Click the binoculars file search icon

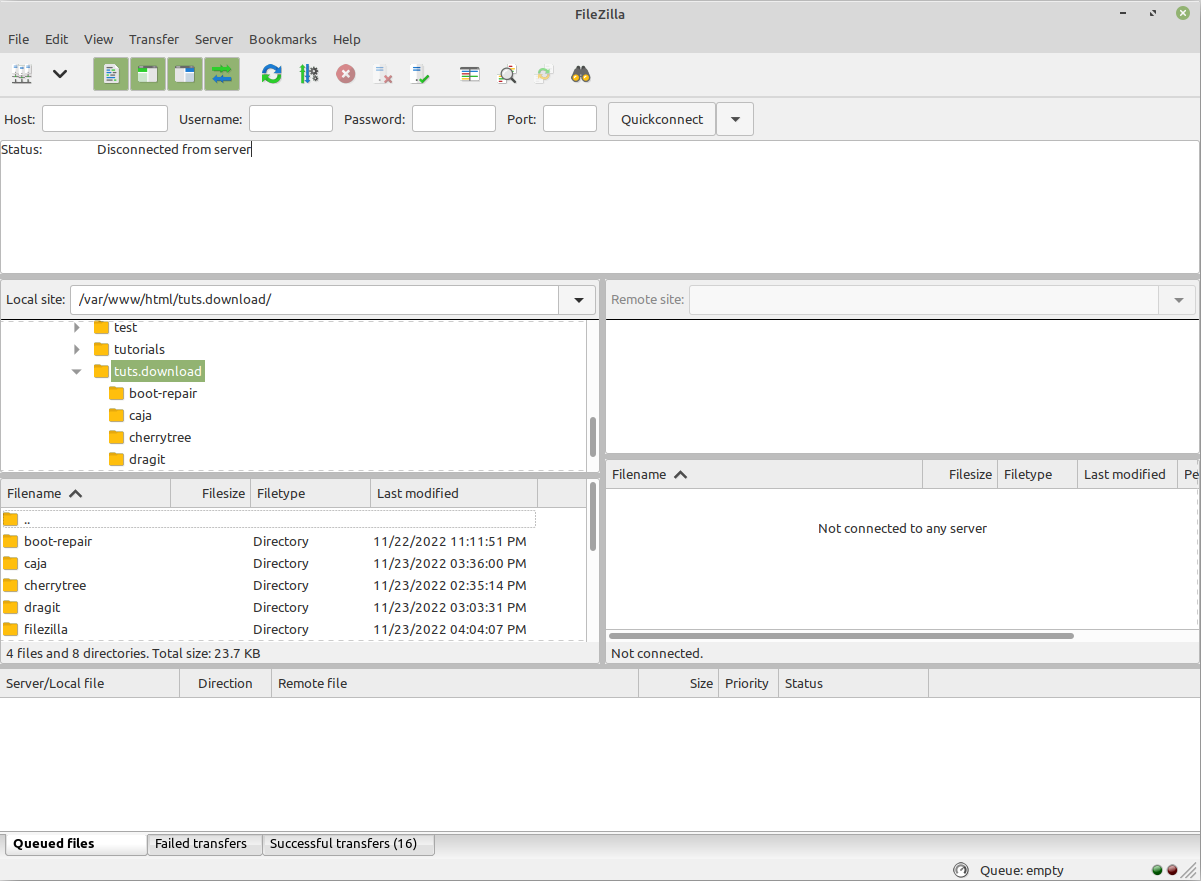tap(581, 74)
